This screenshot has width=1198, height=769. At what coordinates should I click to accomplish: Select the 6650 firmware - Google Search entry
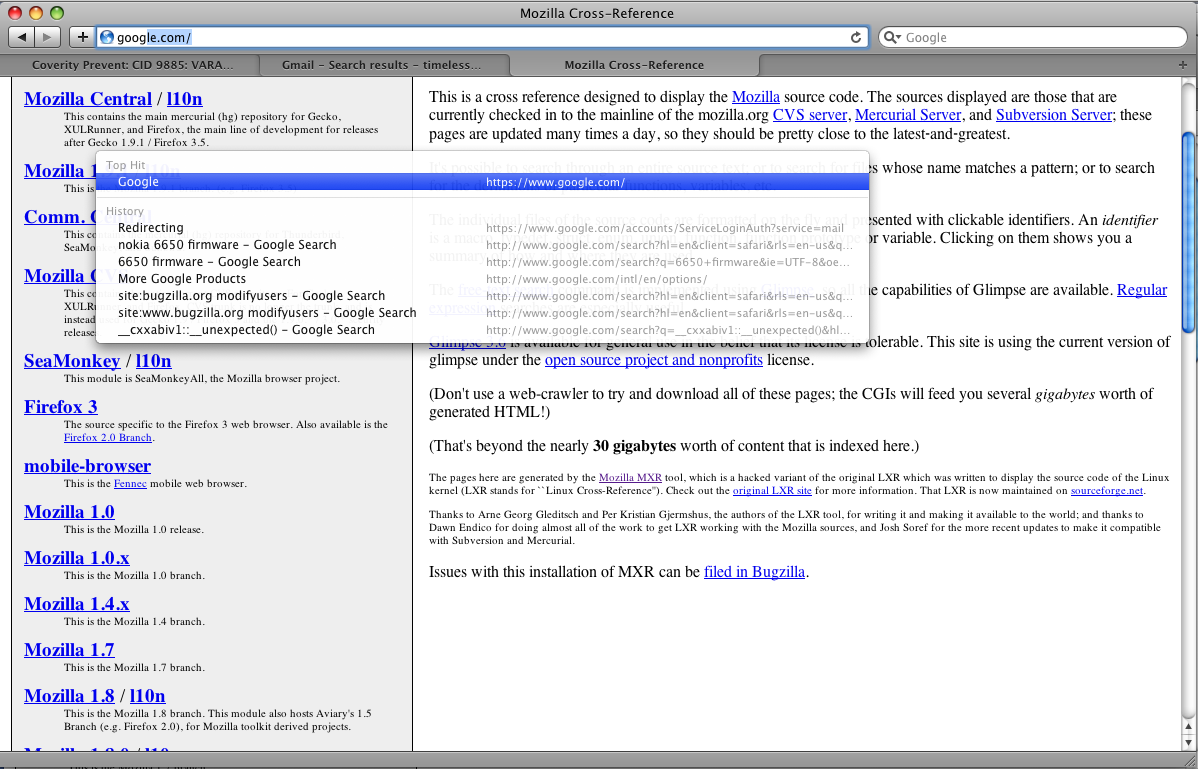click(482, 261)
